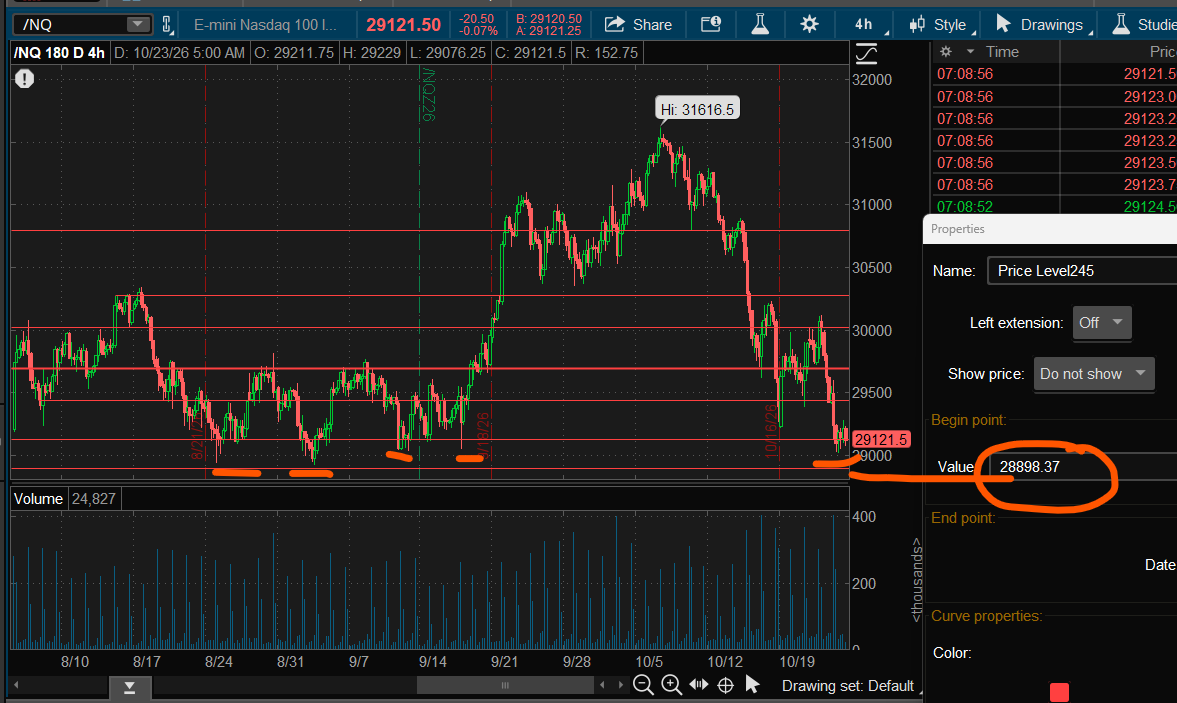Select the pointer cursor tool icon
Screen dimensions: 1177x703
[752, 684]
